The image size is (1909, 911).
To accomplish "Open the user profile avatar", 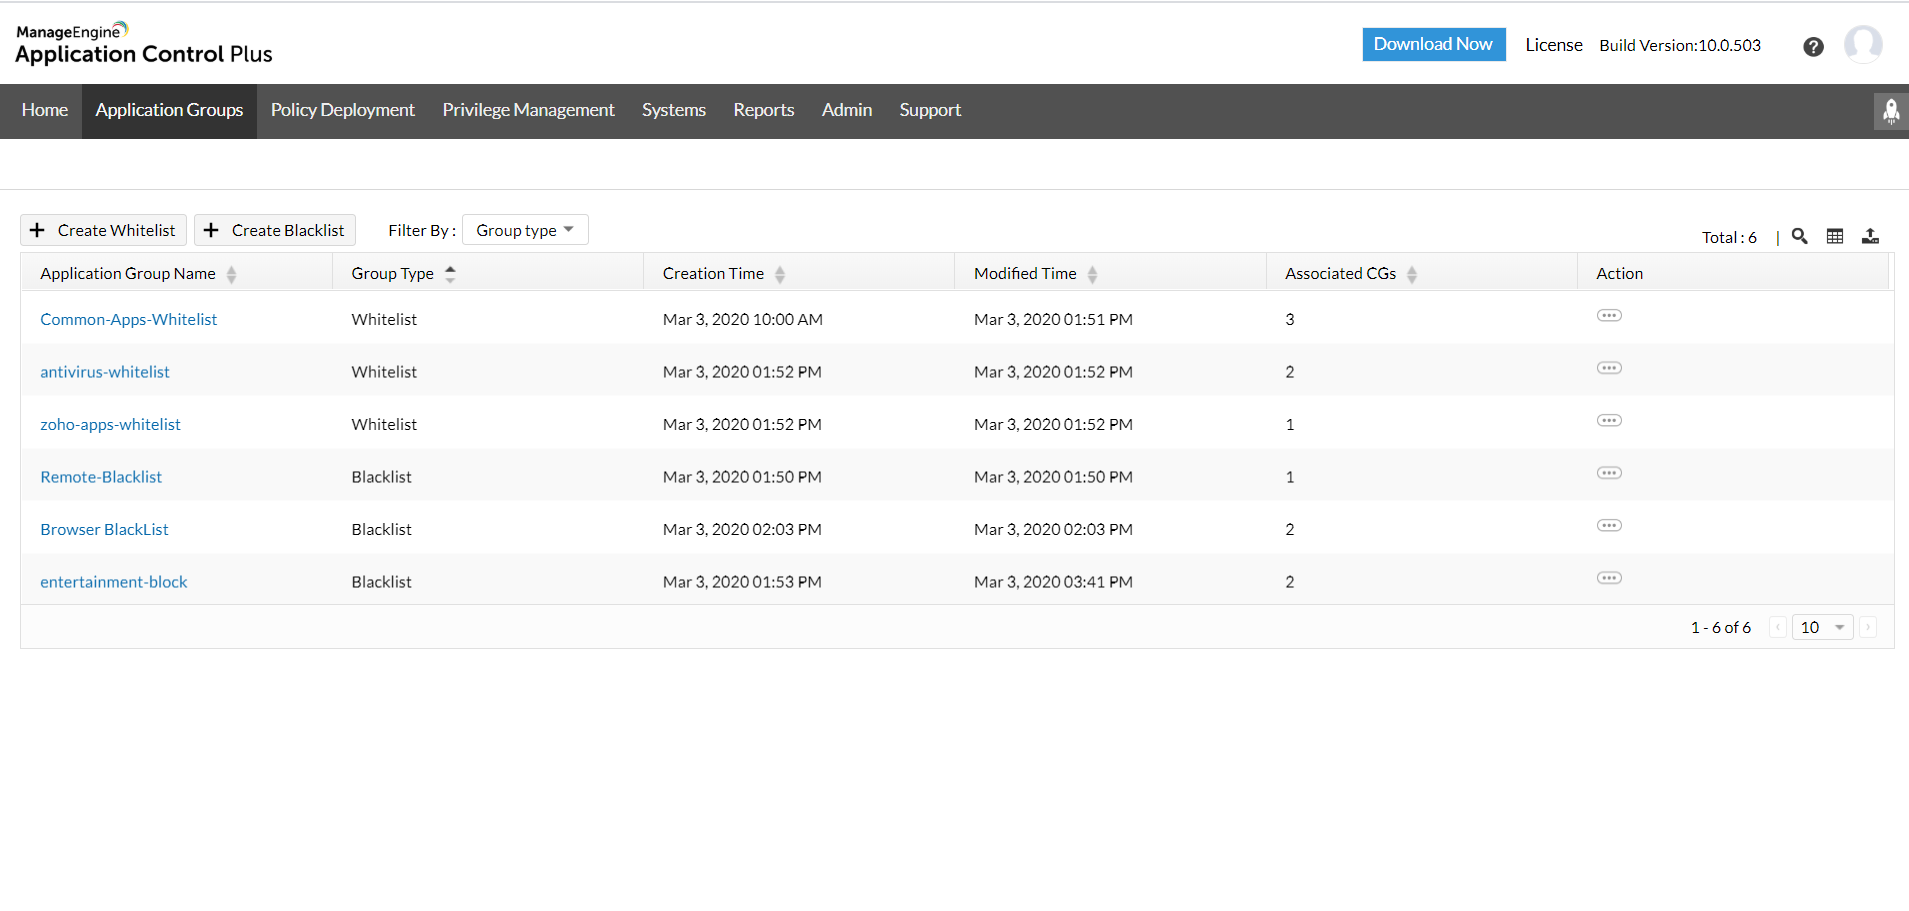I will click(x=1862, y=45).
